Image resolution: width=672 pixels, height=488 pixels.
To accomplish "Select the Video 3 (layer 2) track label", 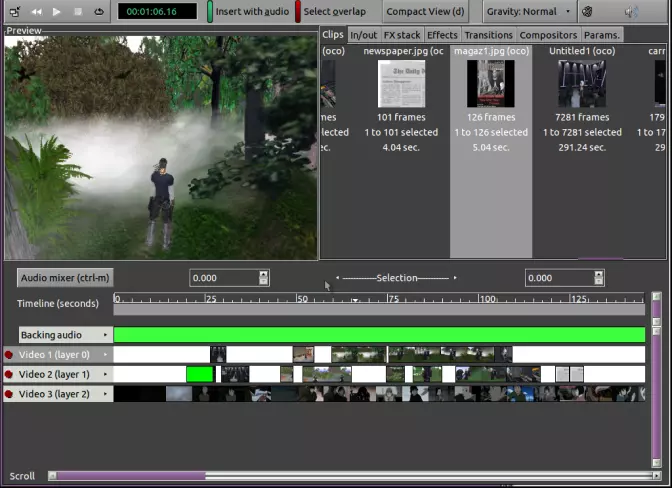I will (x=54, y=394).
